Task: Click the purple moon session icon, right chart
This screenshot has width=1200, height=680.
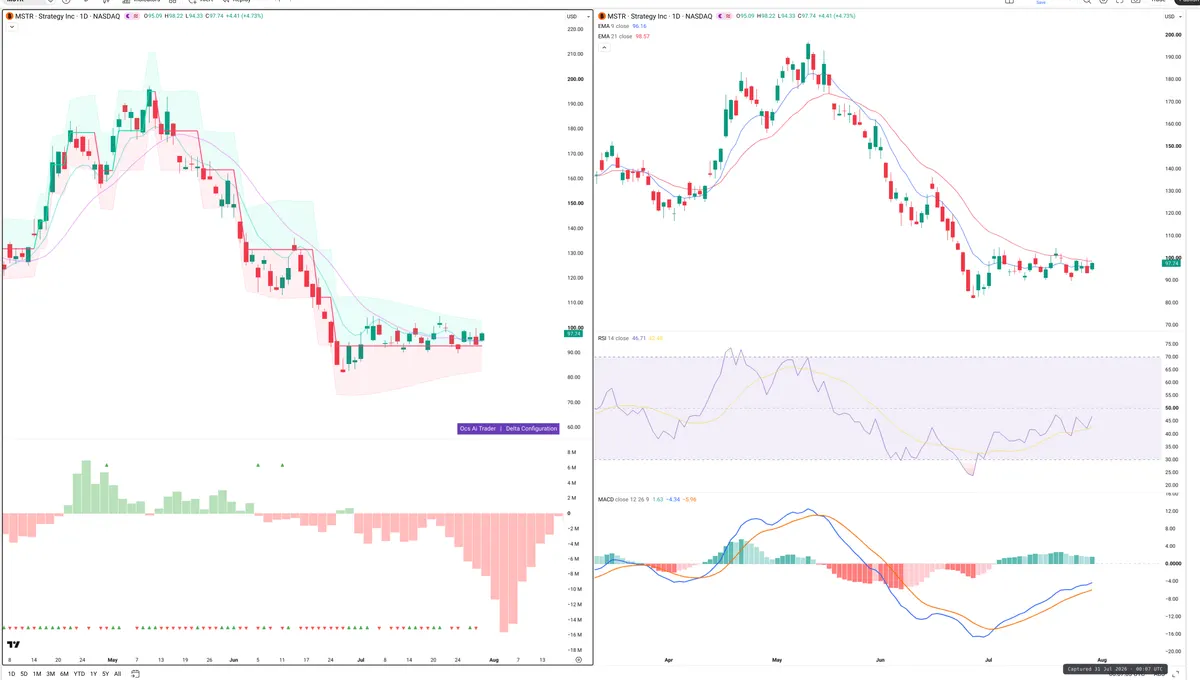Action: [x=718, y=17]
